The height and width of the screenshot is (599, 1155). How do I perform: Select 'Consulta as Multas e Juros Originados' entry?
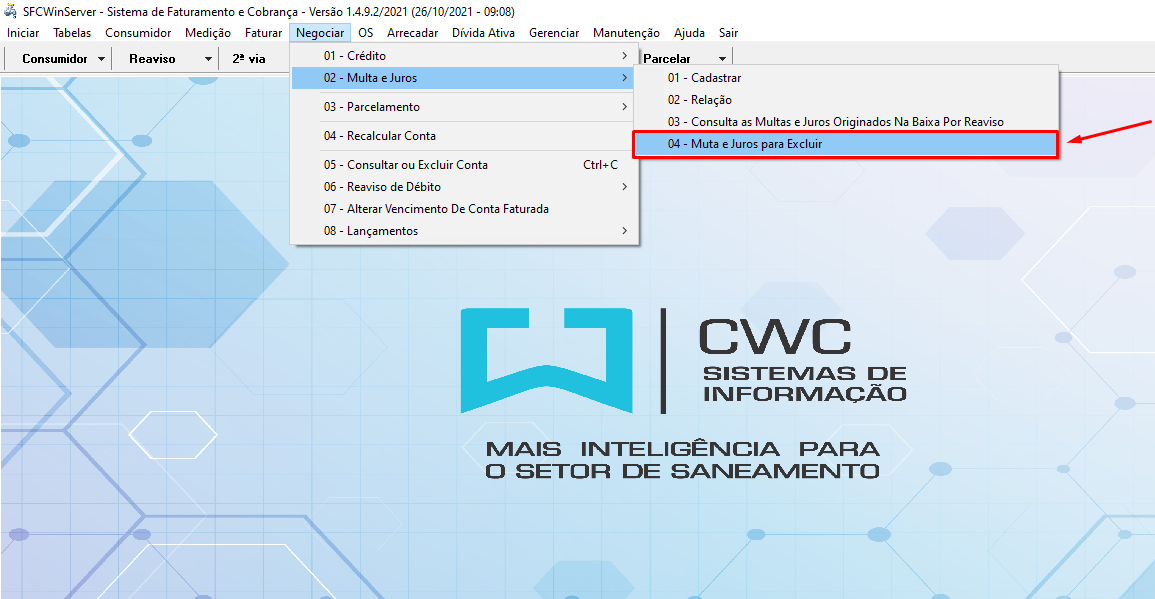[835, 122]
